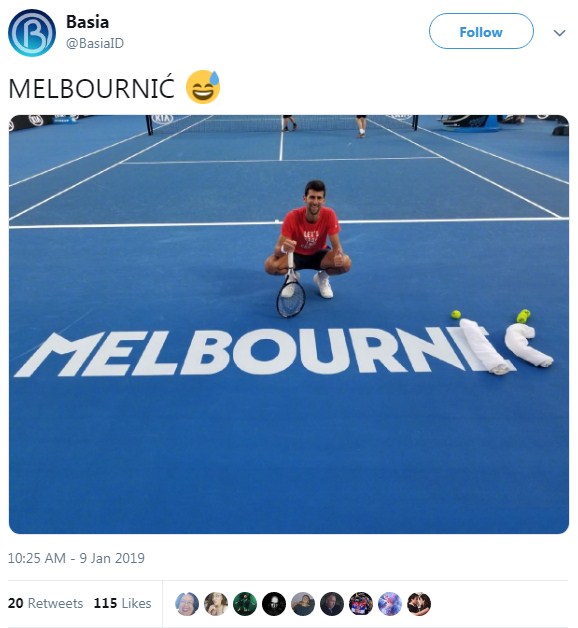Open the @BasiaID handle link

(95, 43)
